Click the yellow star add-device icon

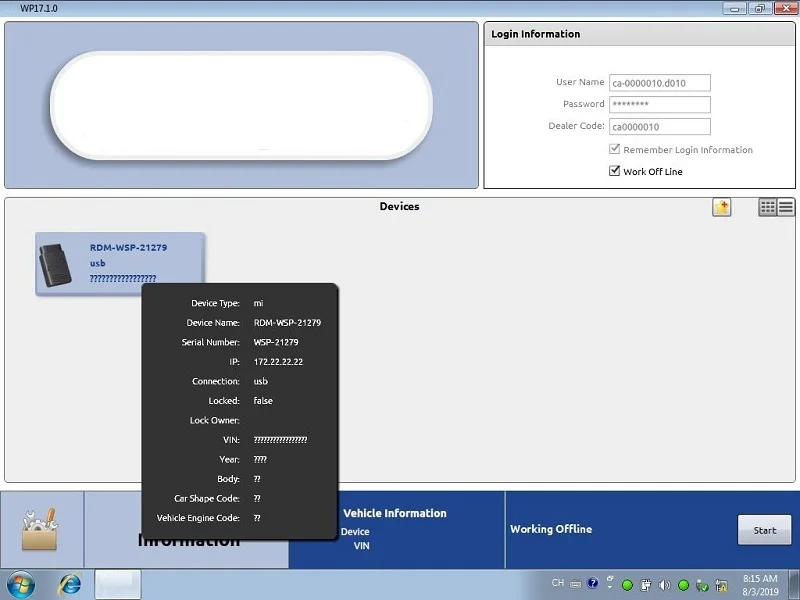(x=721, y=207)
